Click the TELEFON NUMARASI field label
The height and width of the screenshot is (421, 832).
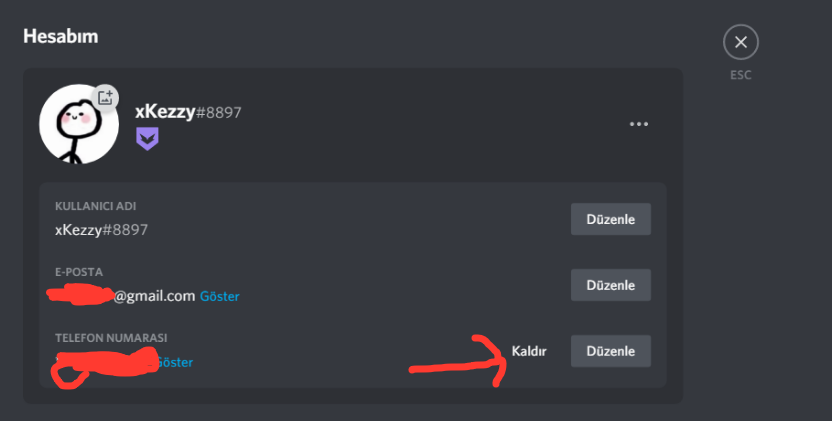(111, 338)
